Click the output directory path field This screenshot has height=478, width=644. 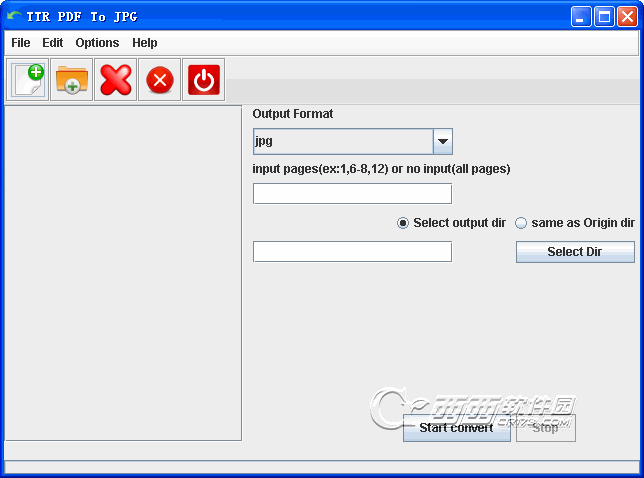click(352, 252)
